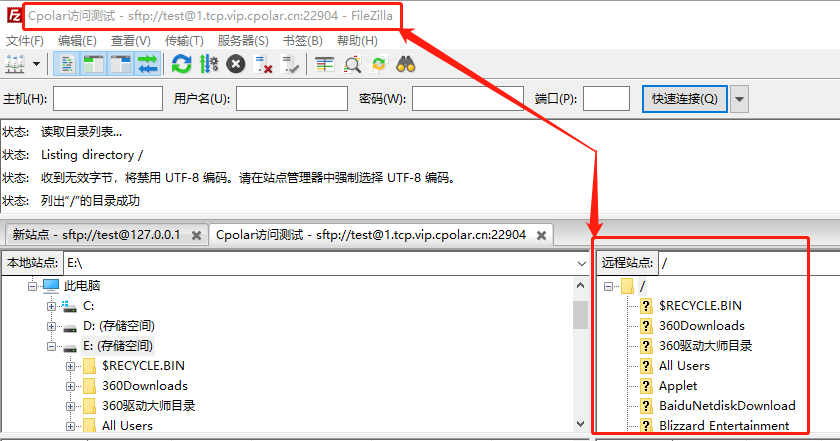Cancel the current operation

[236, 65]
